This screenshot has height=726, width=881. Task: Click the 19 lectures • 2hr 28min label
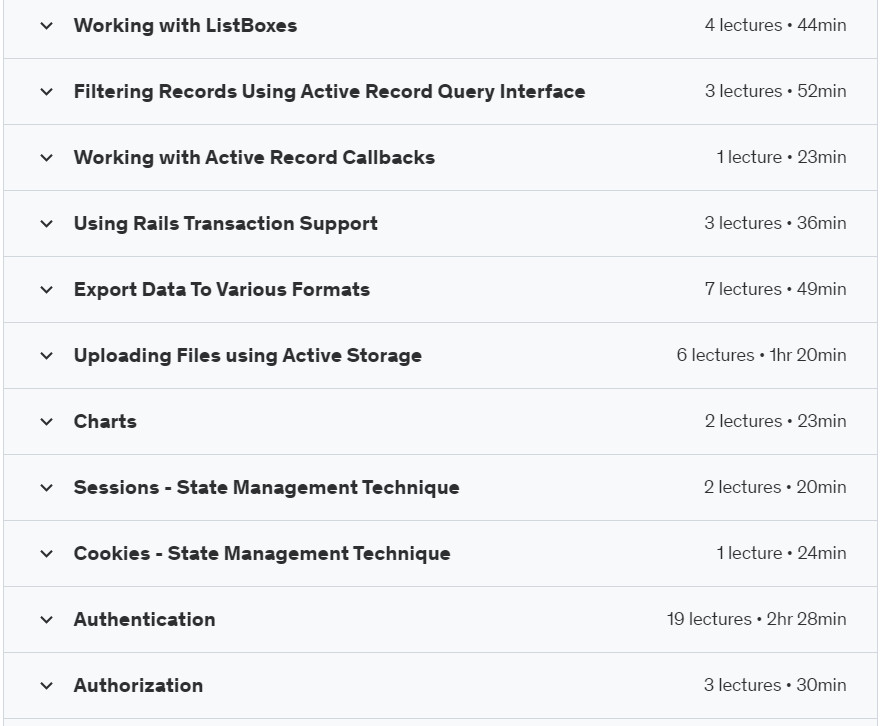click(x=756, y=619)
